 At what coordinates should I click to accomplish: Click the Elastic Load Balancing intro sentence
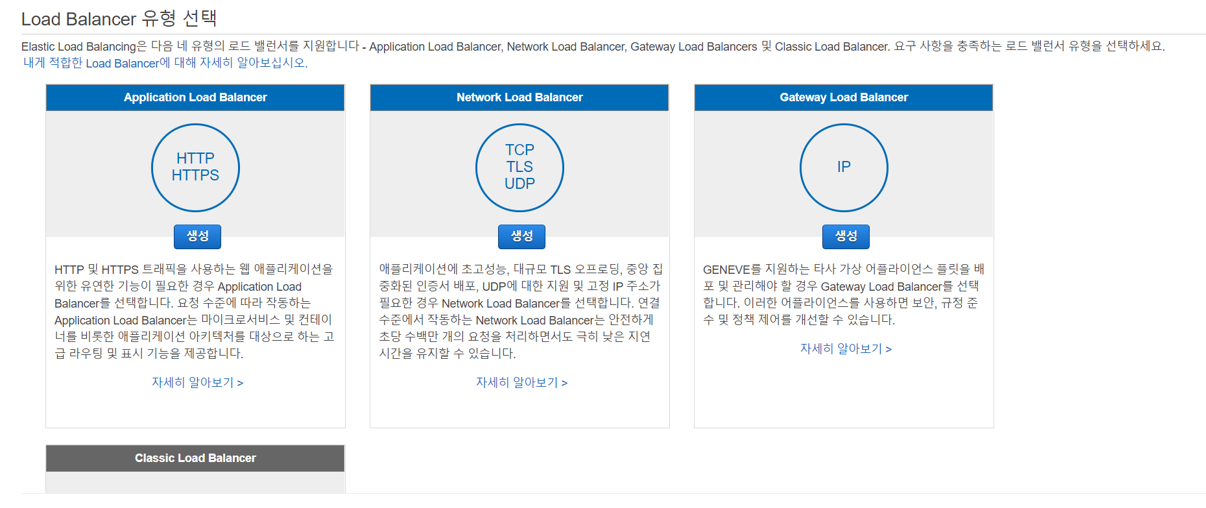pyautogui.click(x=593, y=46)
